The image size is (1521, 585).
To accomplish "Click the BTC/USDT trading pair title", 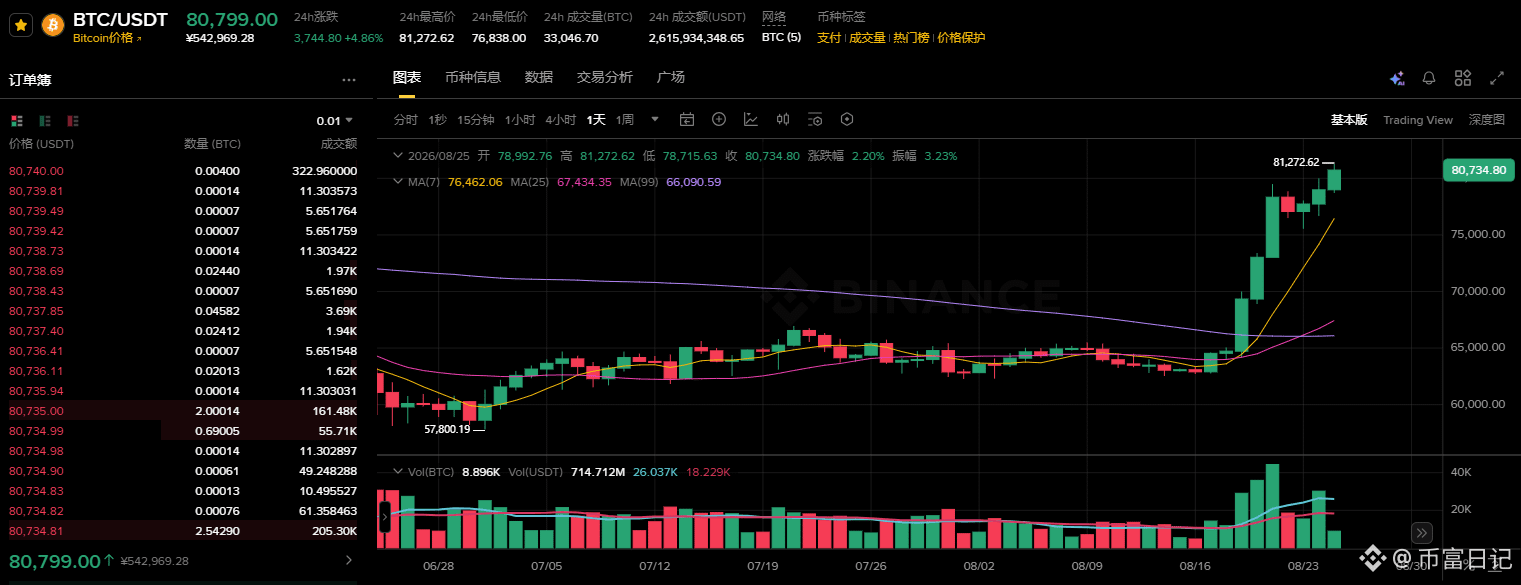I will pos(121,19).
